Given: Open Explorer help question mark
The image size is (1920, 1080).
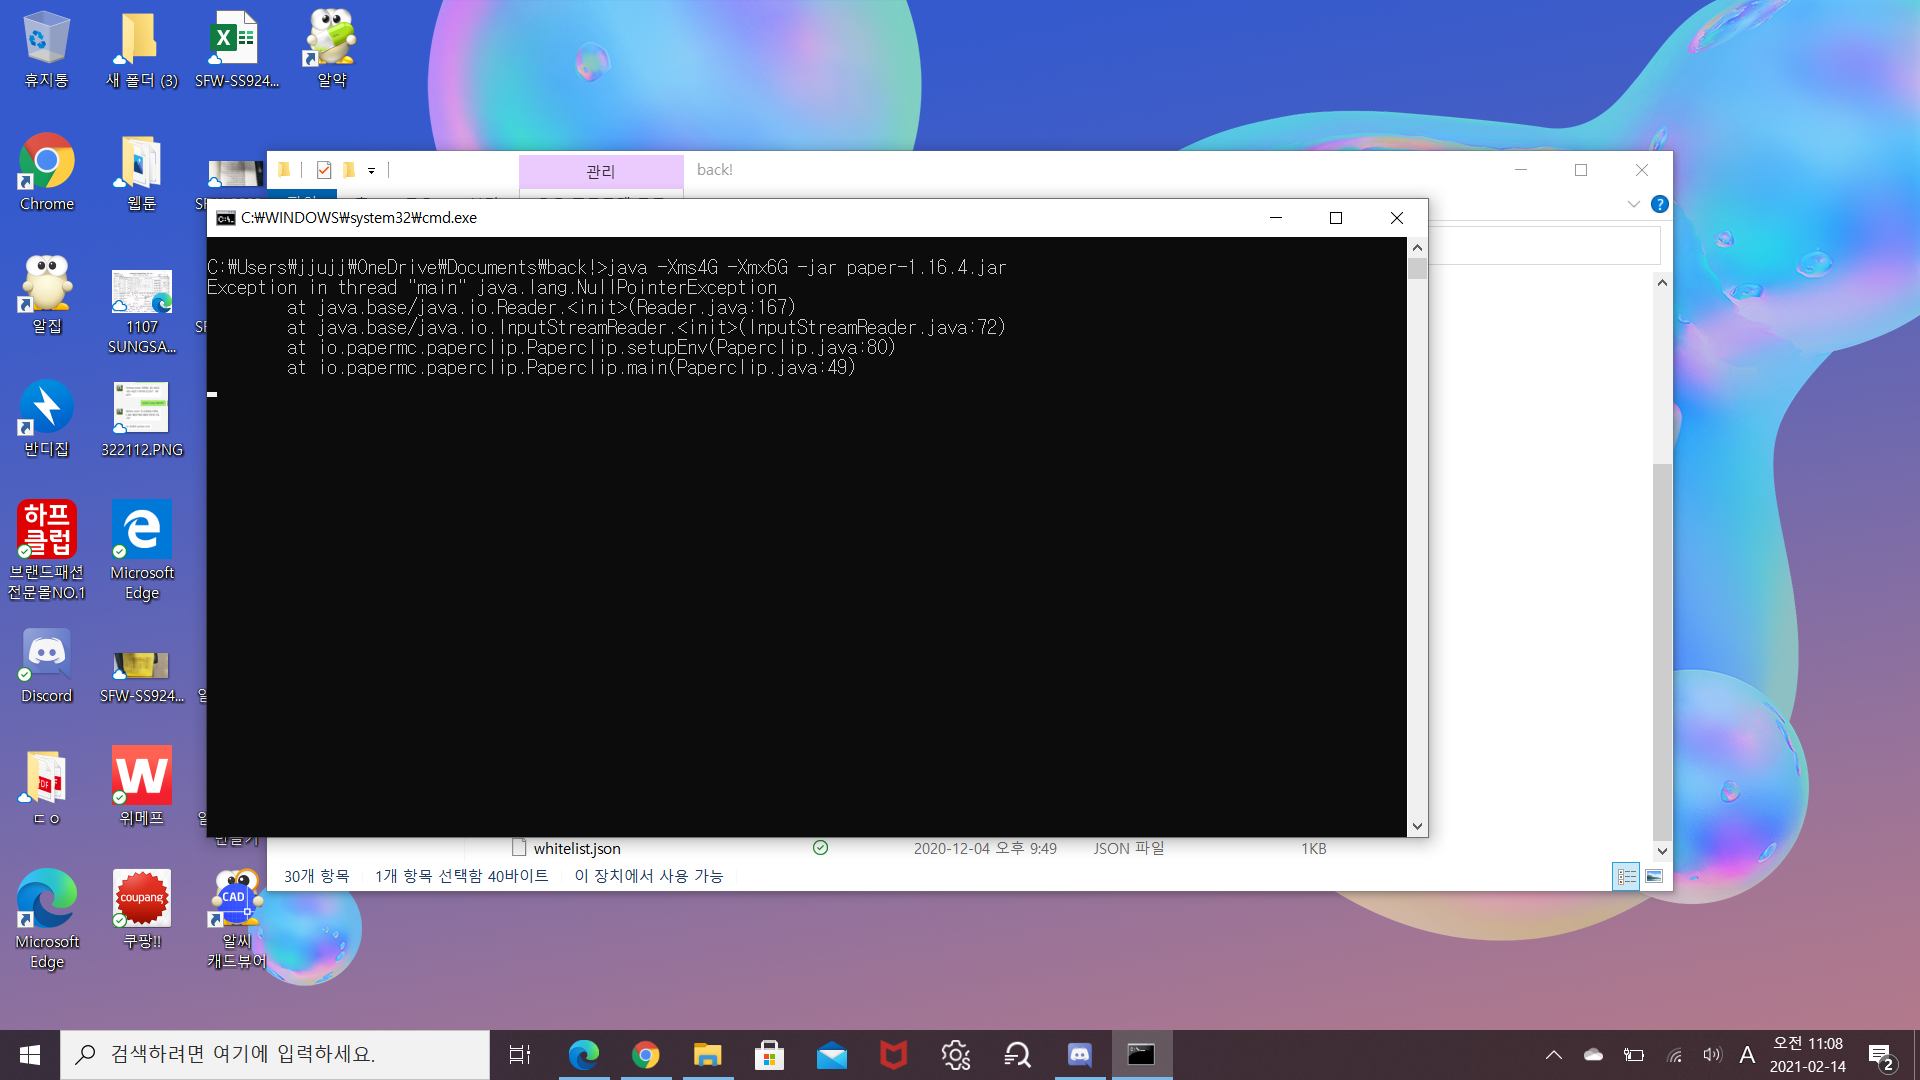Looking at the screenshot, I should click(1660, 204).
